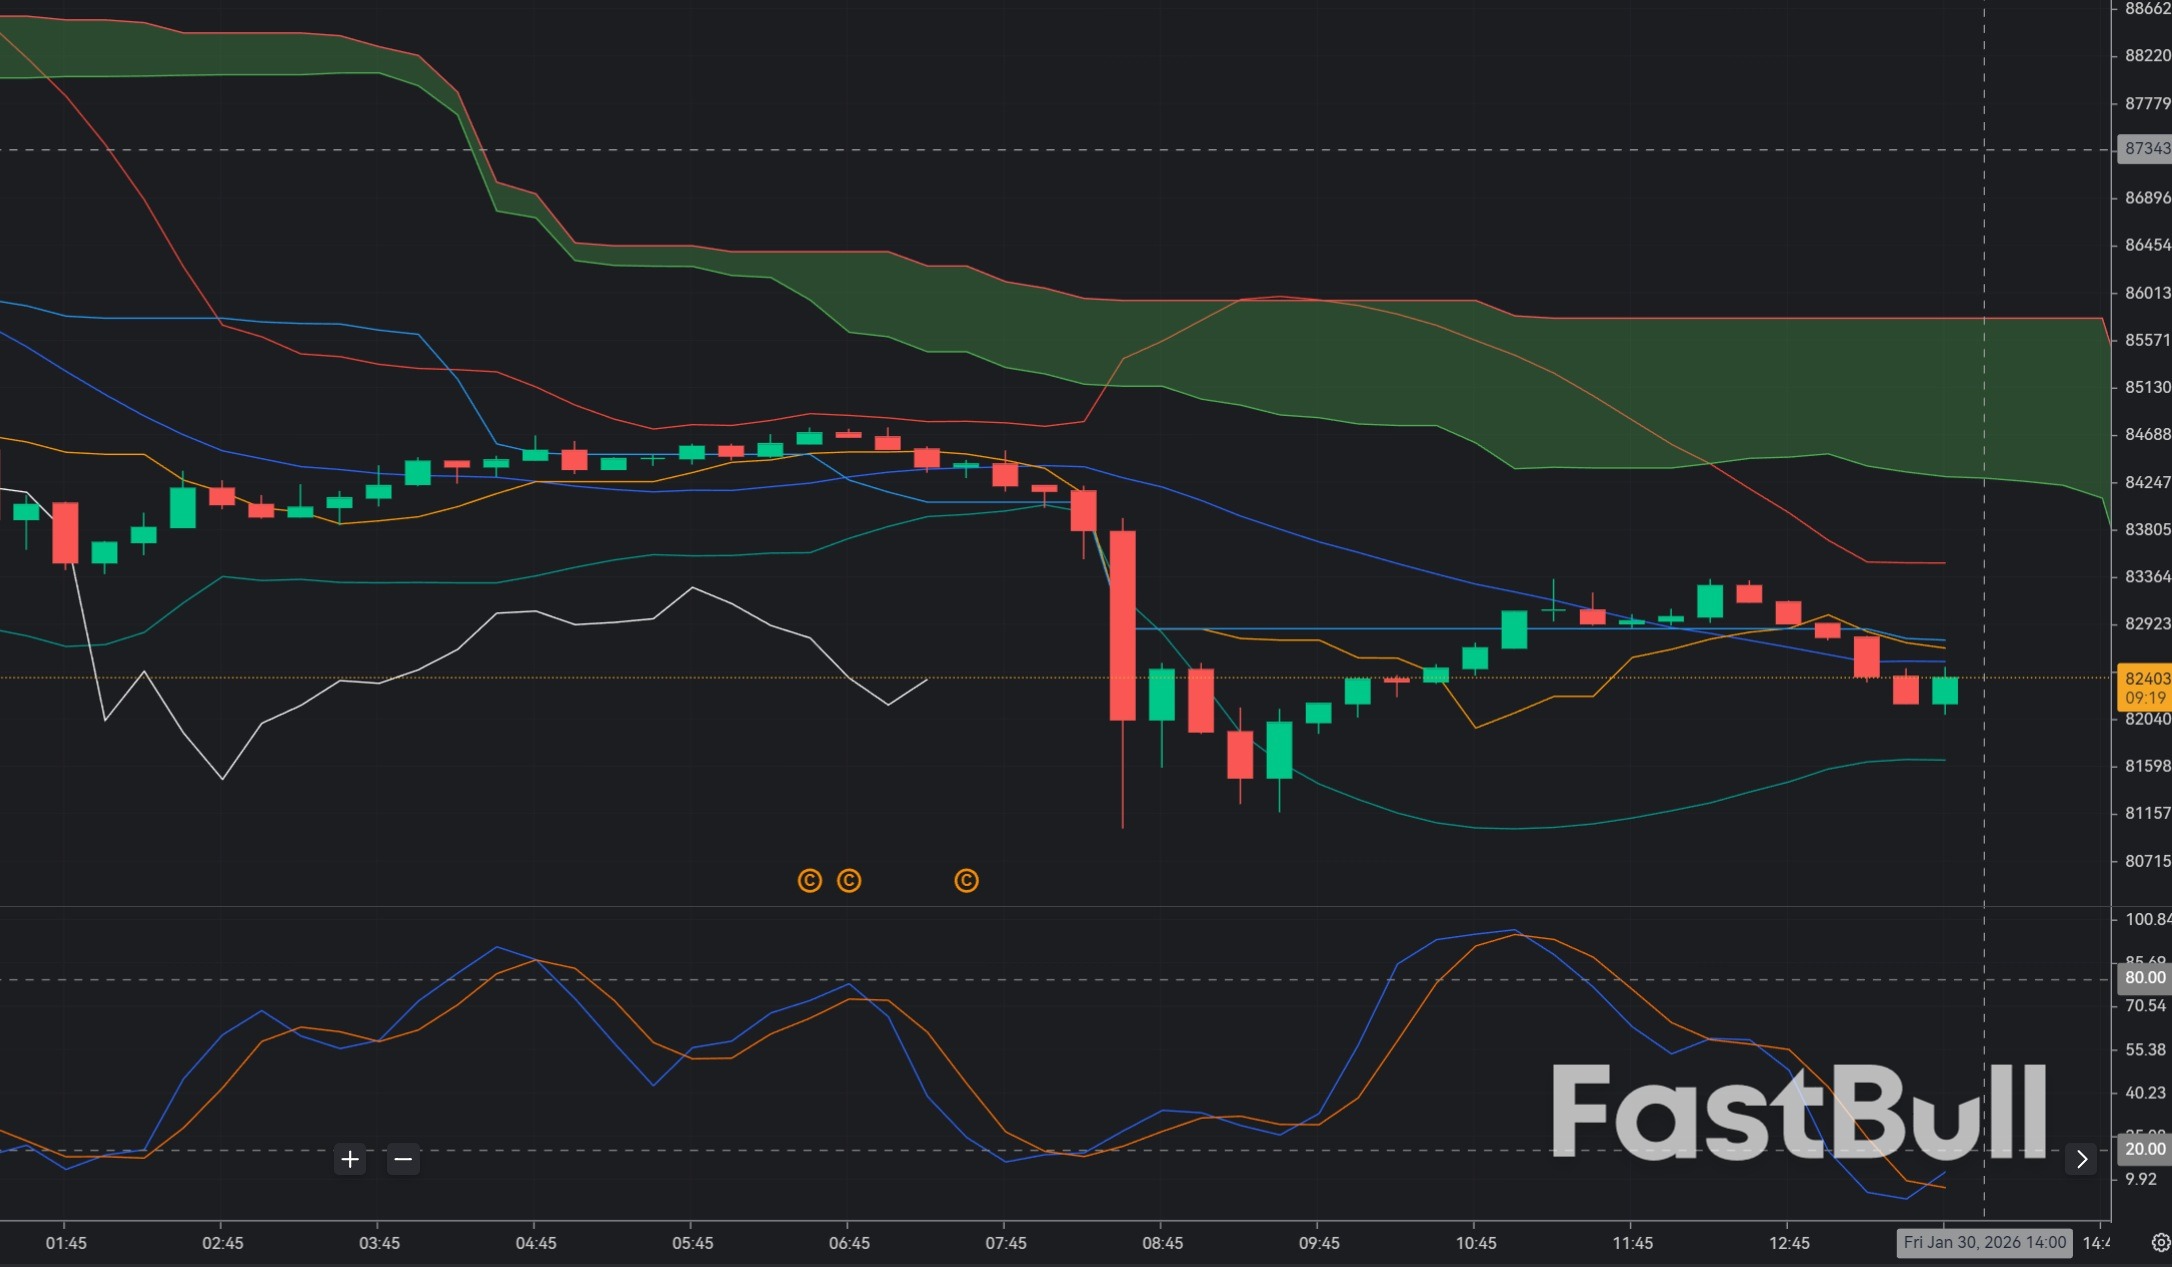Click the zoom-in plus button
This screenshot has height=1267, width=2172.
pos(349,1159)
